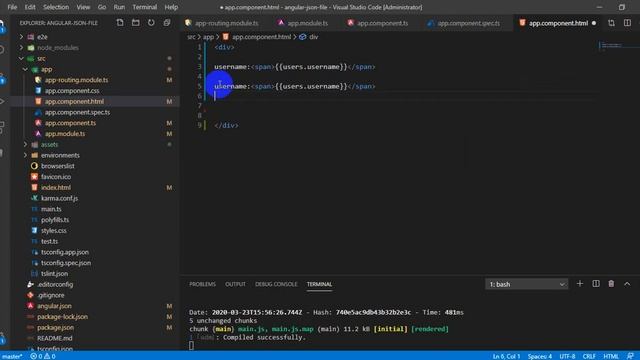The height and width of the screenshot is (360, 640).
Task: Collapse the app folder
Action: click(x=25, y=69)
